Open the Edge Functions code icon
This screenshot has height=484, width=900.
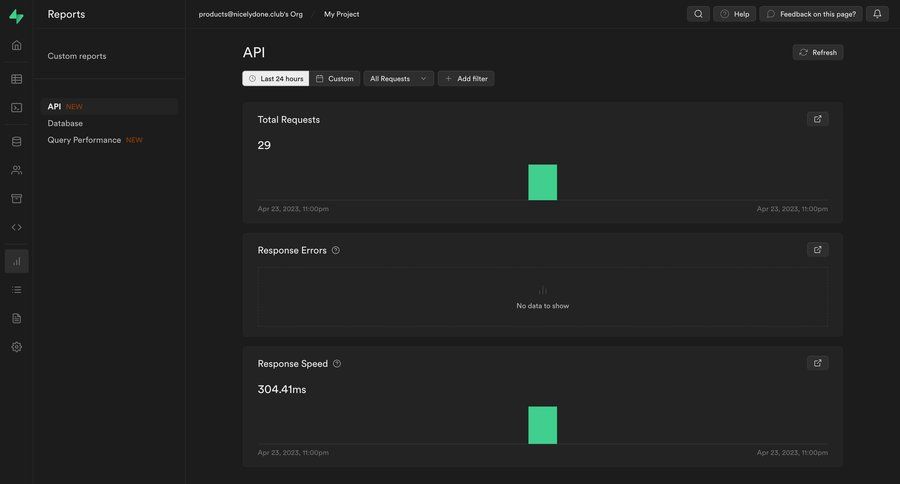tap(17, 227)
